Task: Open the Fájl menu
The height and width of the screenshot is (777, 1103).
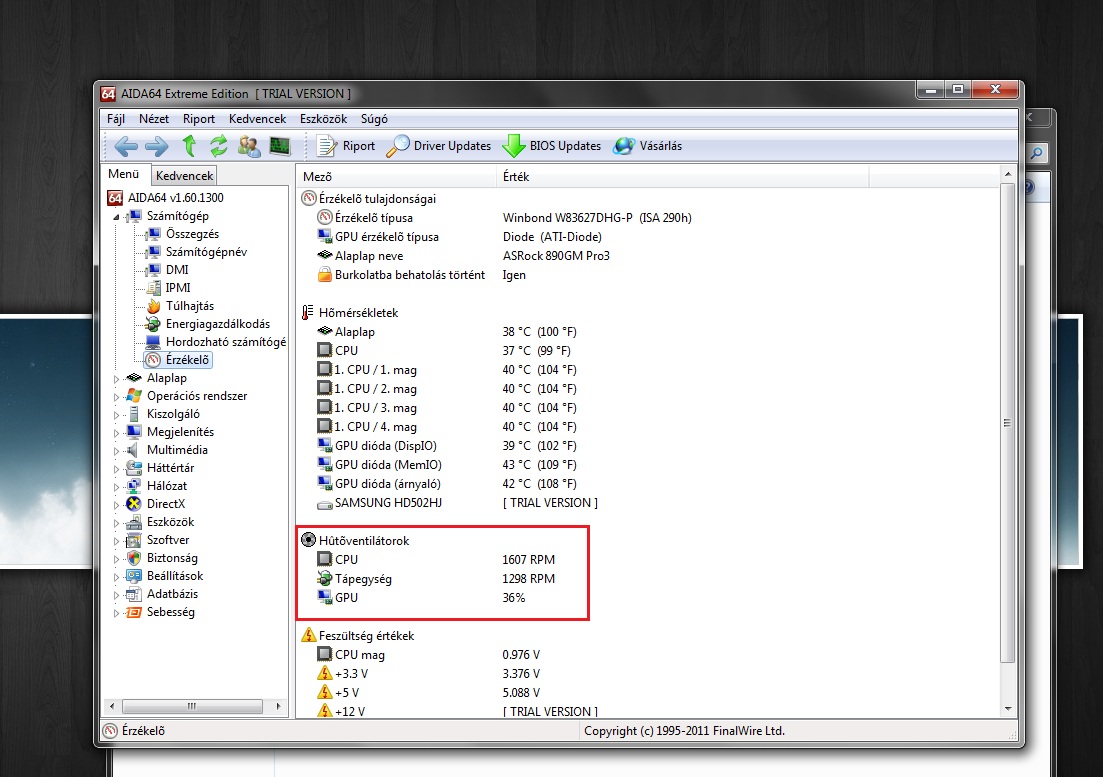Action: (x=115, y=119)
